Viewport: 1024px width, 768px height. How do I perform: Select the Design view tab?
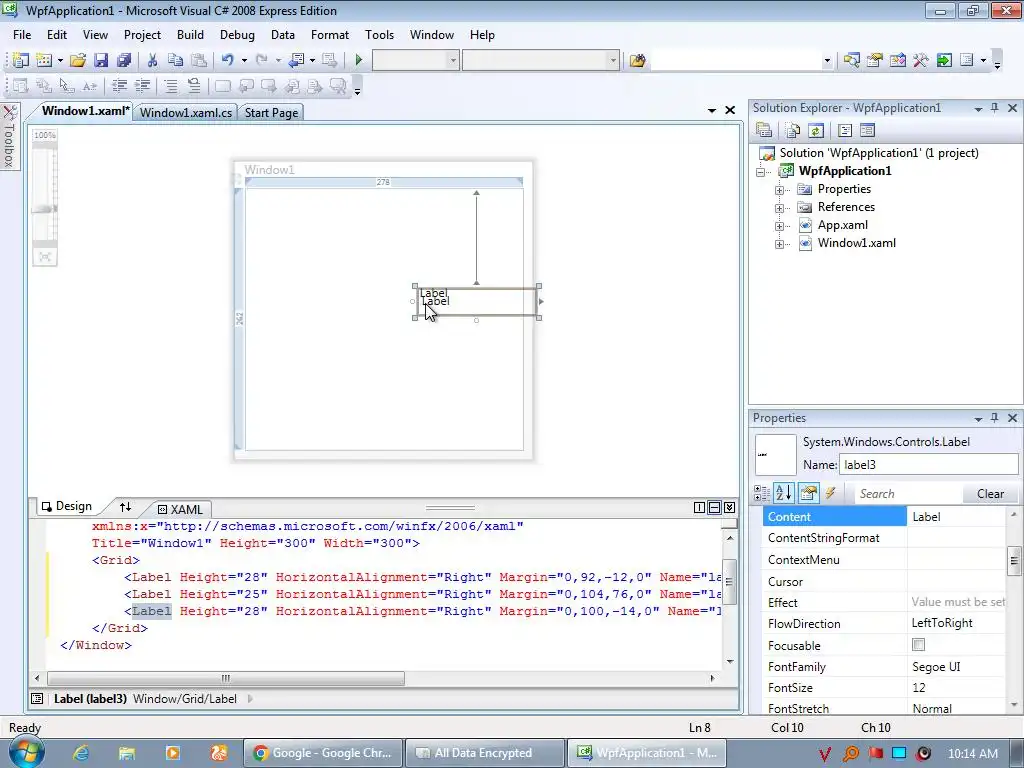(x=66, y=506)
